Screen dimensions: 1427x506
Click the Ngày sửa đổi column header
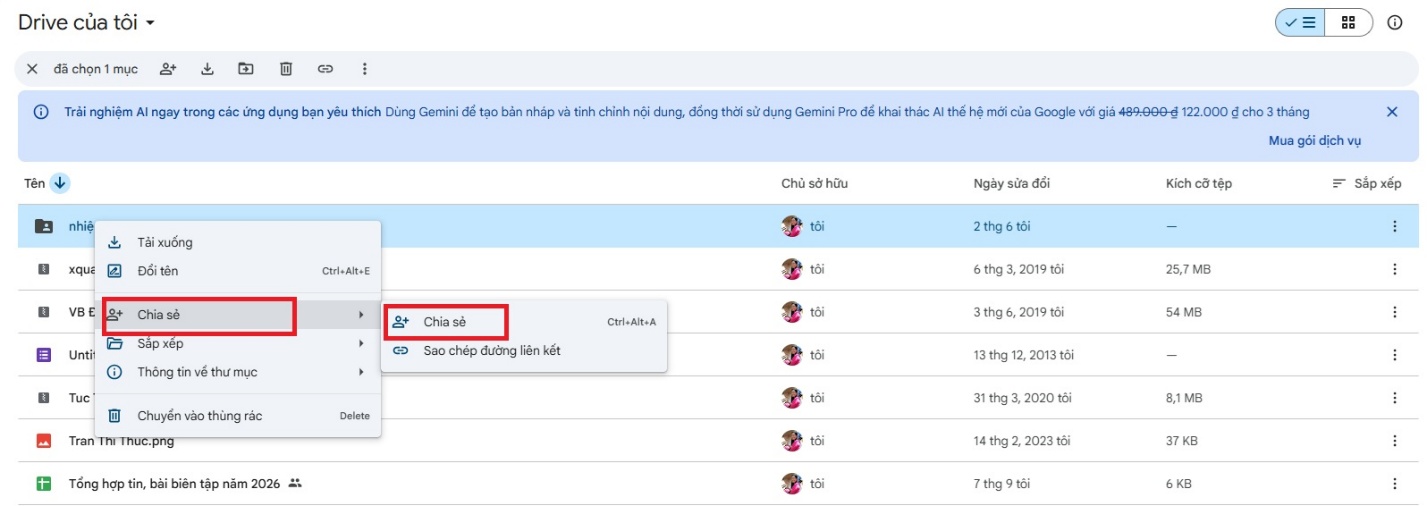click(1012, 183)
